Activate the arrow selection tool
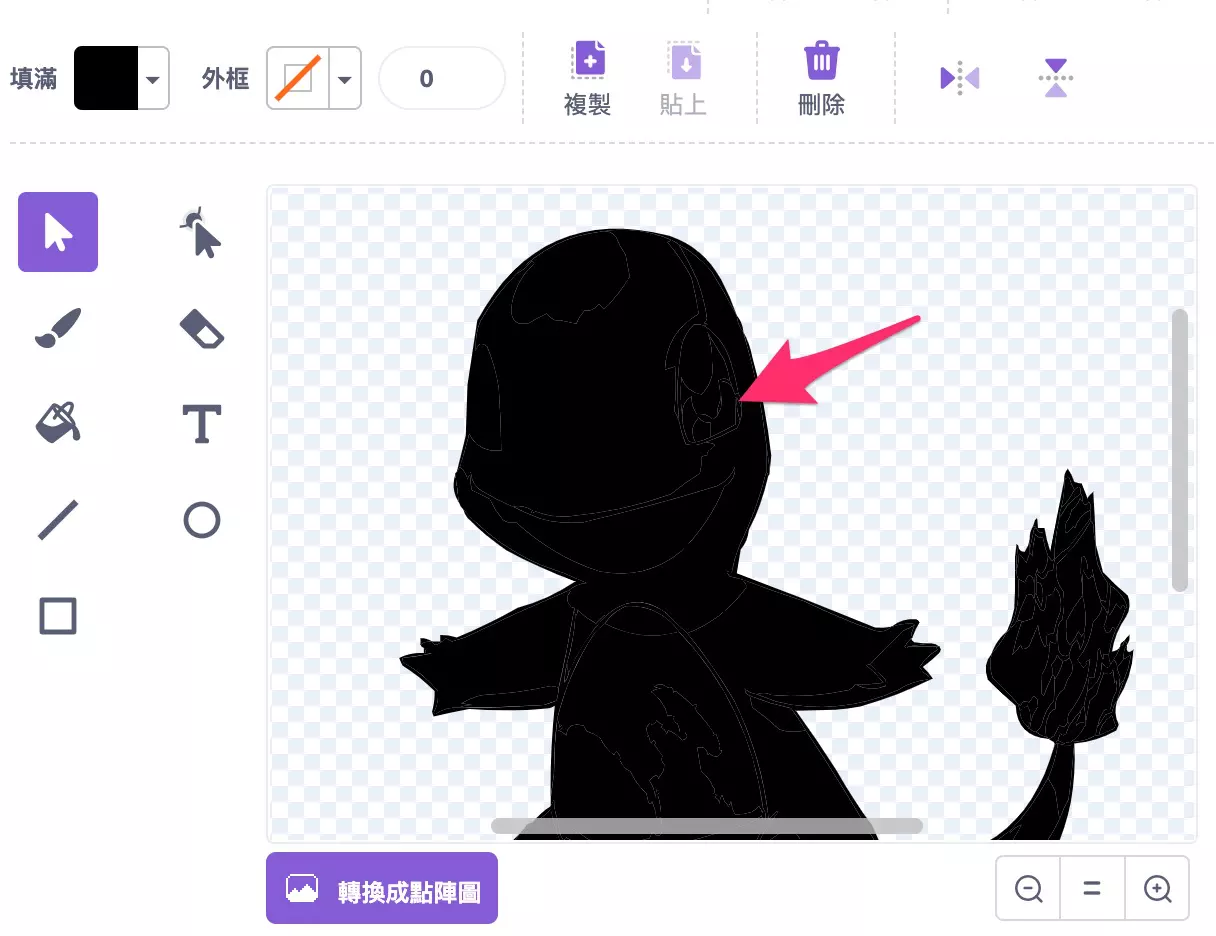Image resolution: width=1216 pixels, height=936 pixels. coord(57,232)
